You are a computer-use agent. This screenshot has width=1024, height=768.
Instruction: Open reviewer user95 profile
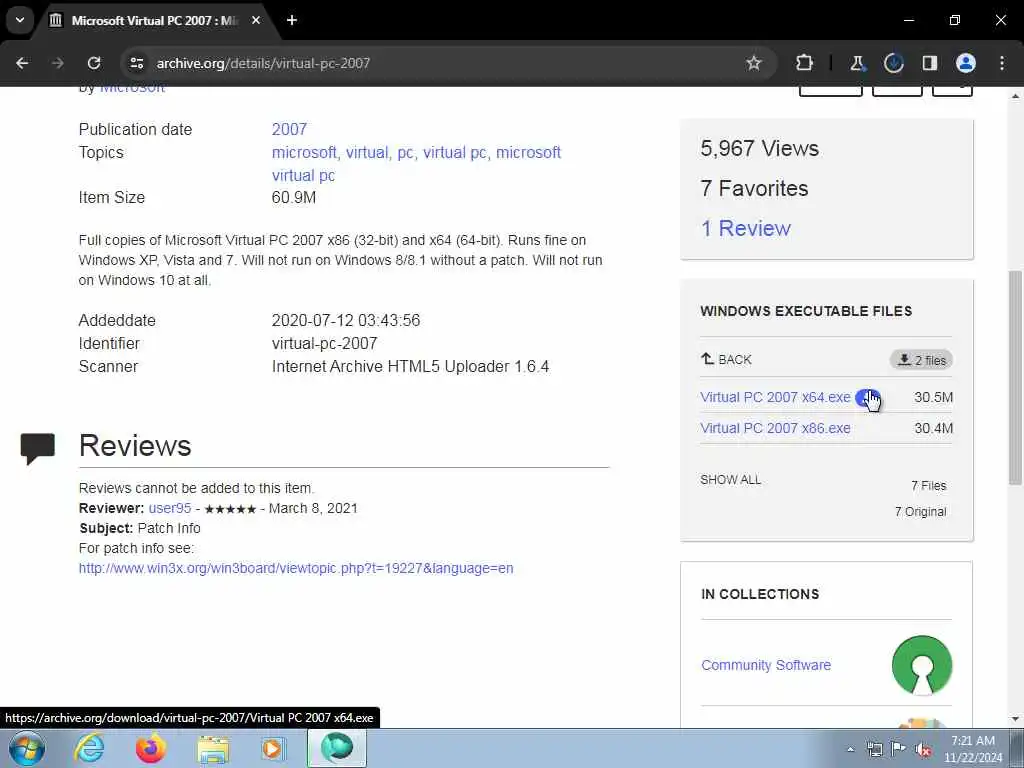click(170, 508)
